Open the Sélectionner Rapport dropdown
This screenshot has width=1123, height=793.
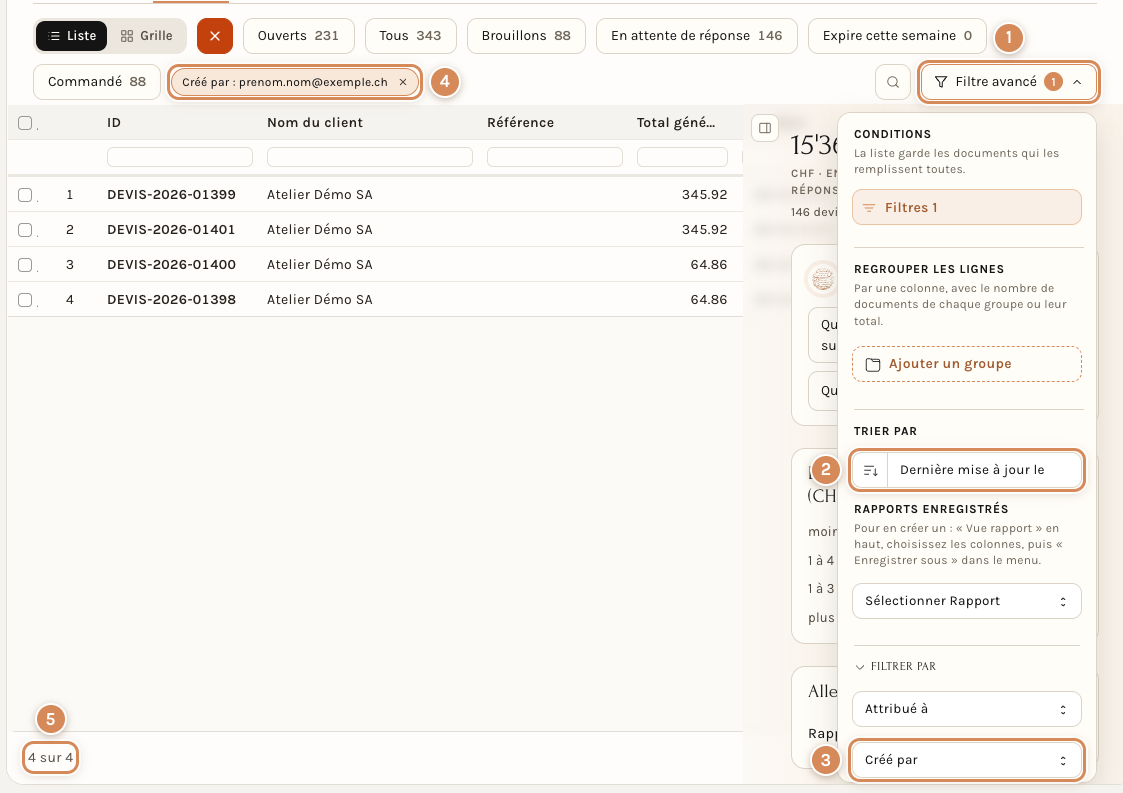[x=966, y=601]
